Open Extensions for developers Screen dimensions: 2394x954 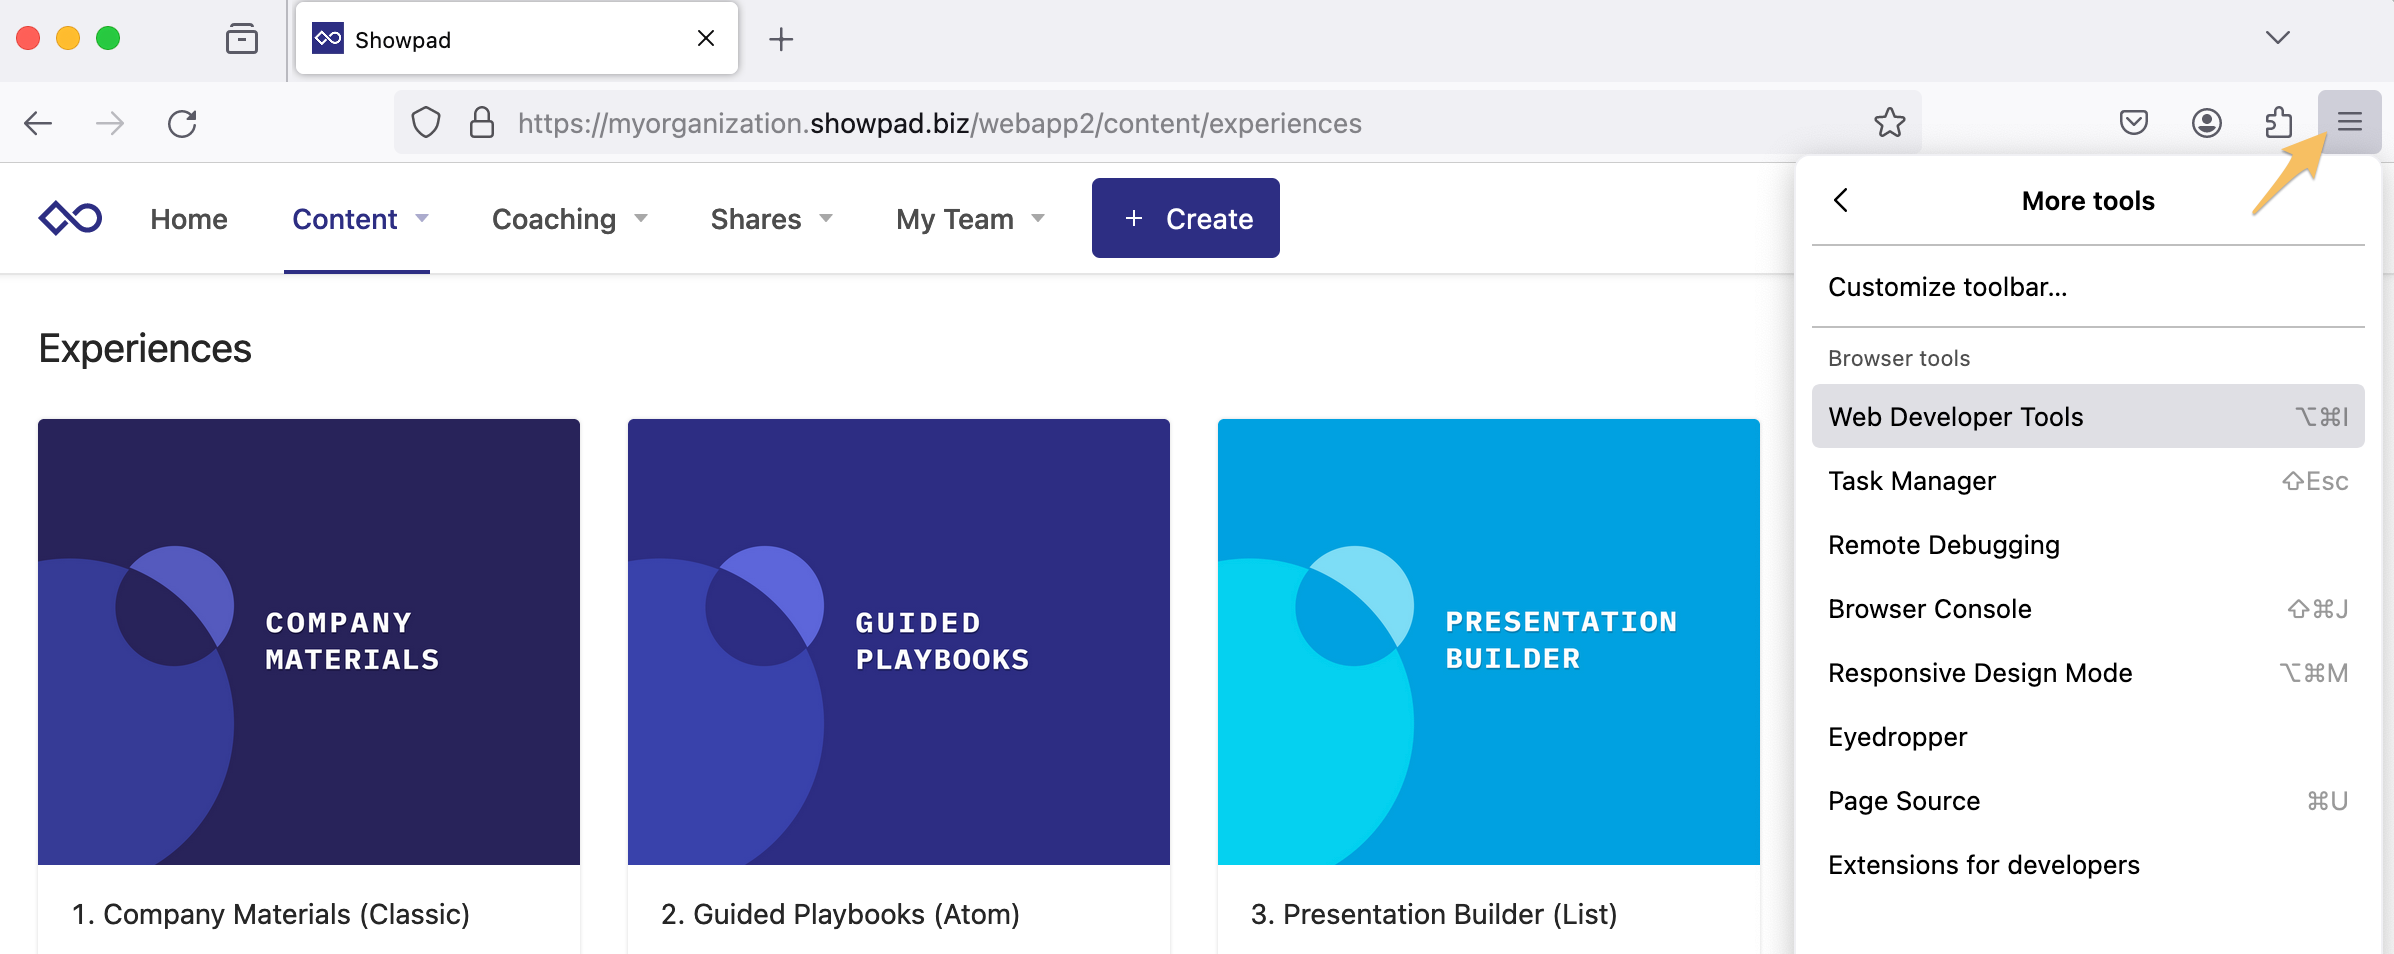(2088, 865)
